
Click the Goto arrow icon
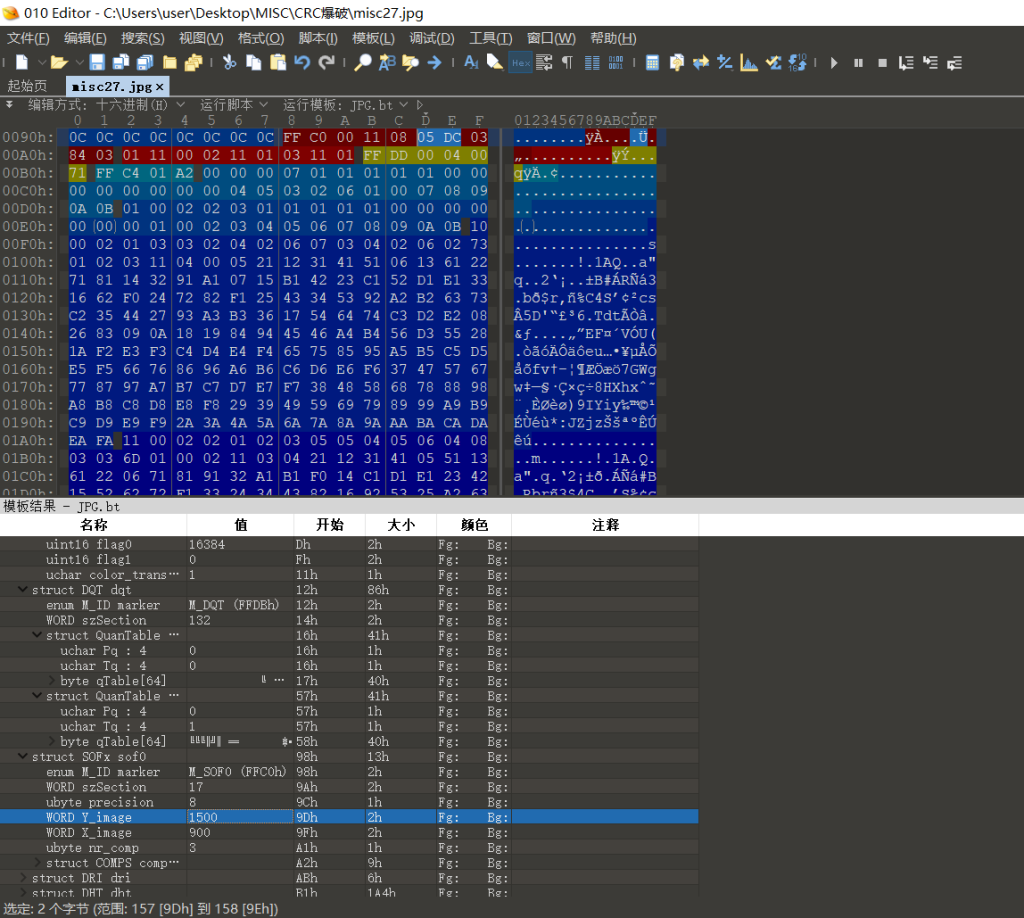tap(435, 62)
